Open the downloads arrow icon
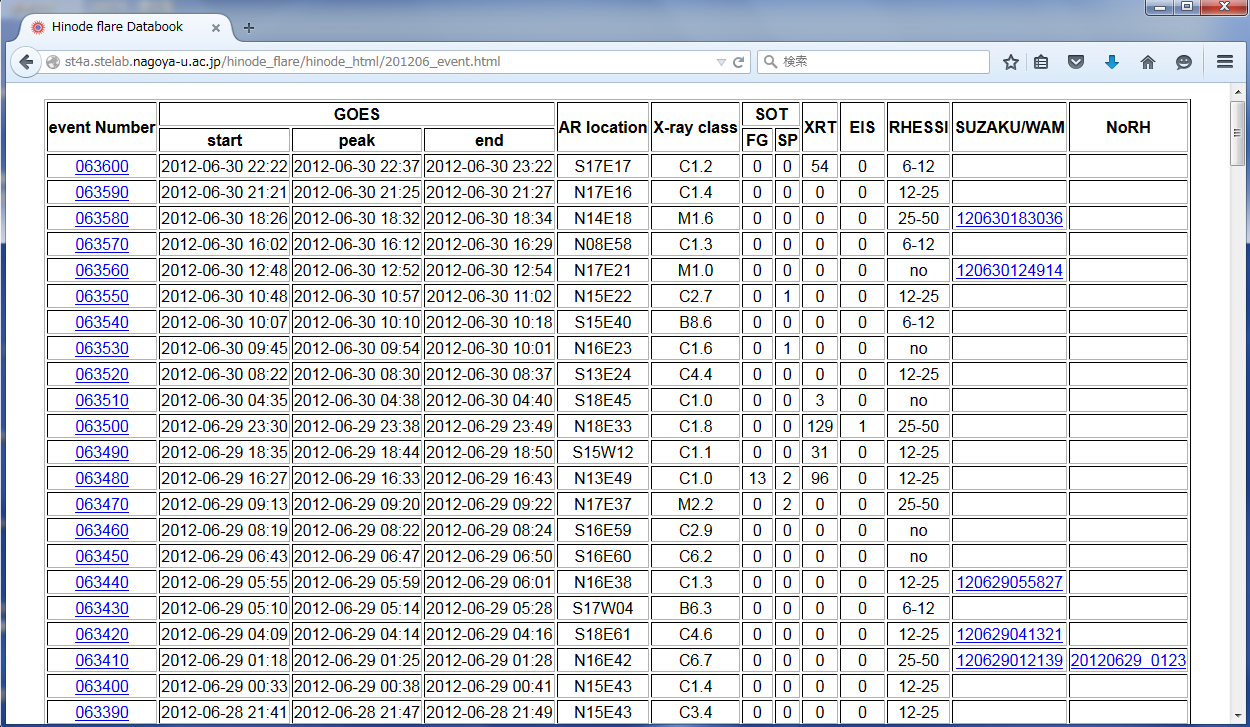The width and height of the screenshot is (1250, 727). pyautogui.click(x=1112, y=62)
